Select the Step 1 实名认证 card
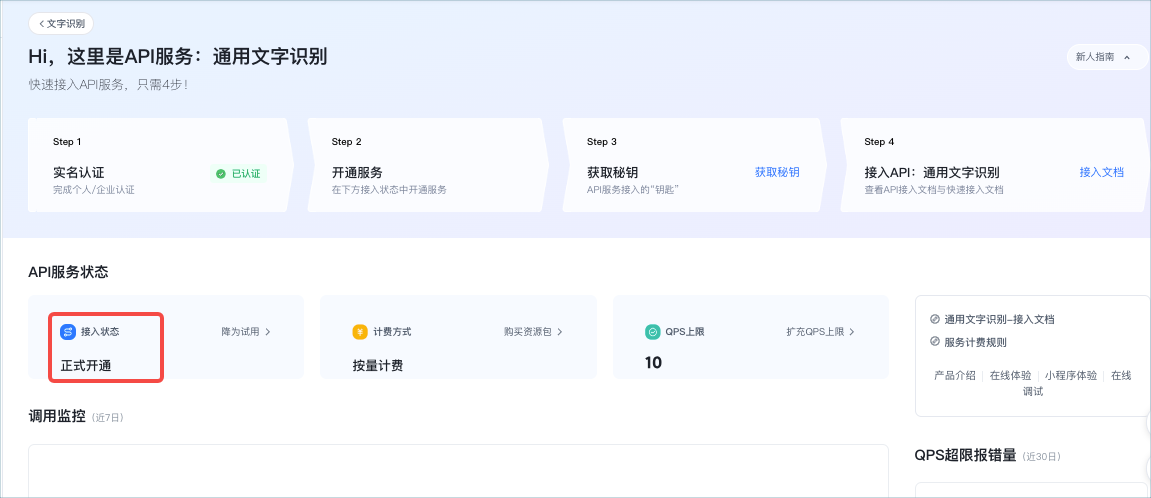Screen dimensions: 1151x498 (x=161, y=165)
